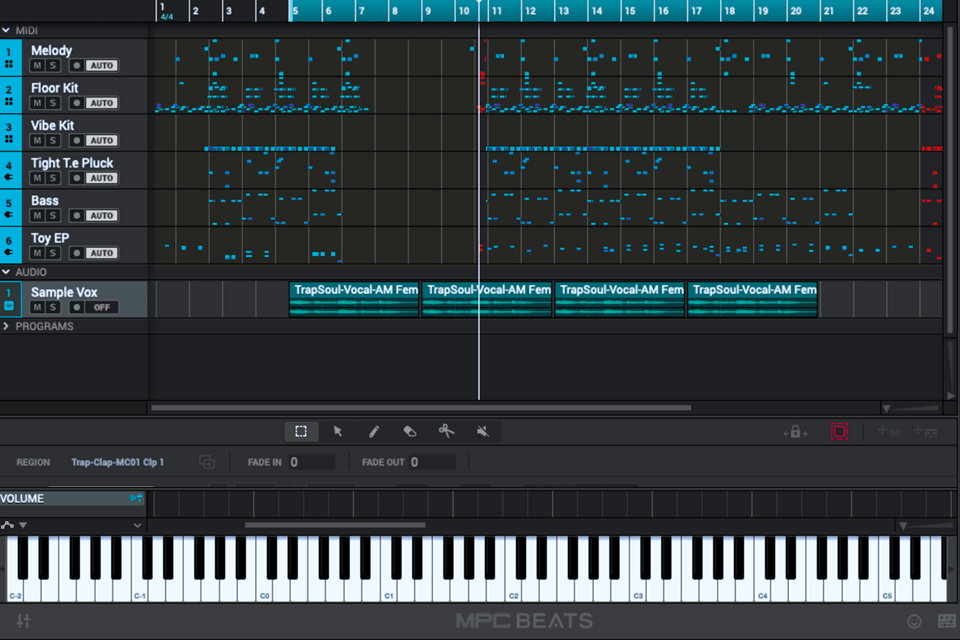Pick the pencil draw tool

point(373,431)
